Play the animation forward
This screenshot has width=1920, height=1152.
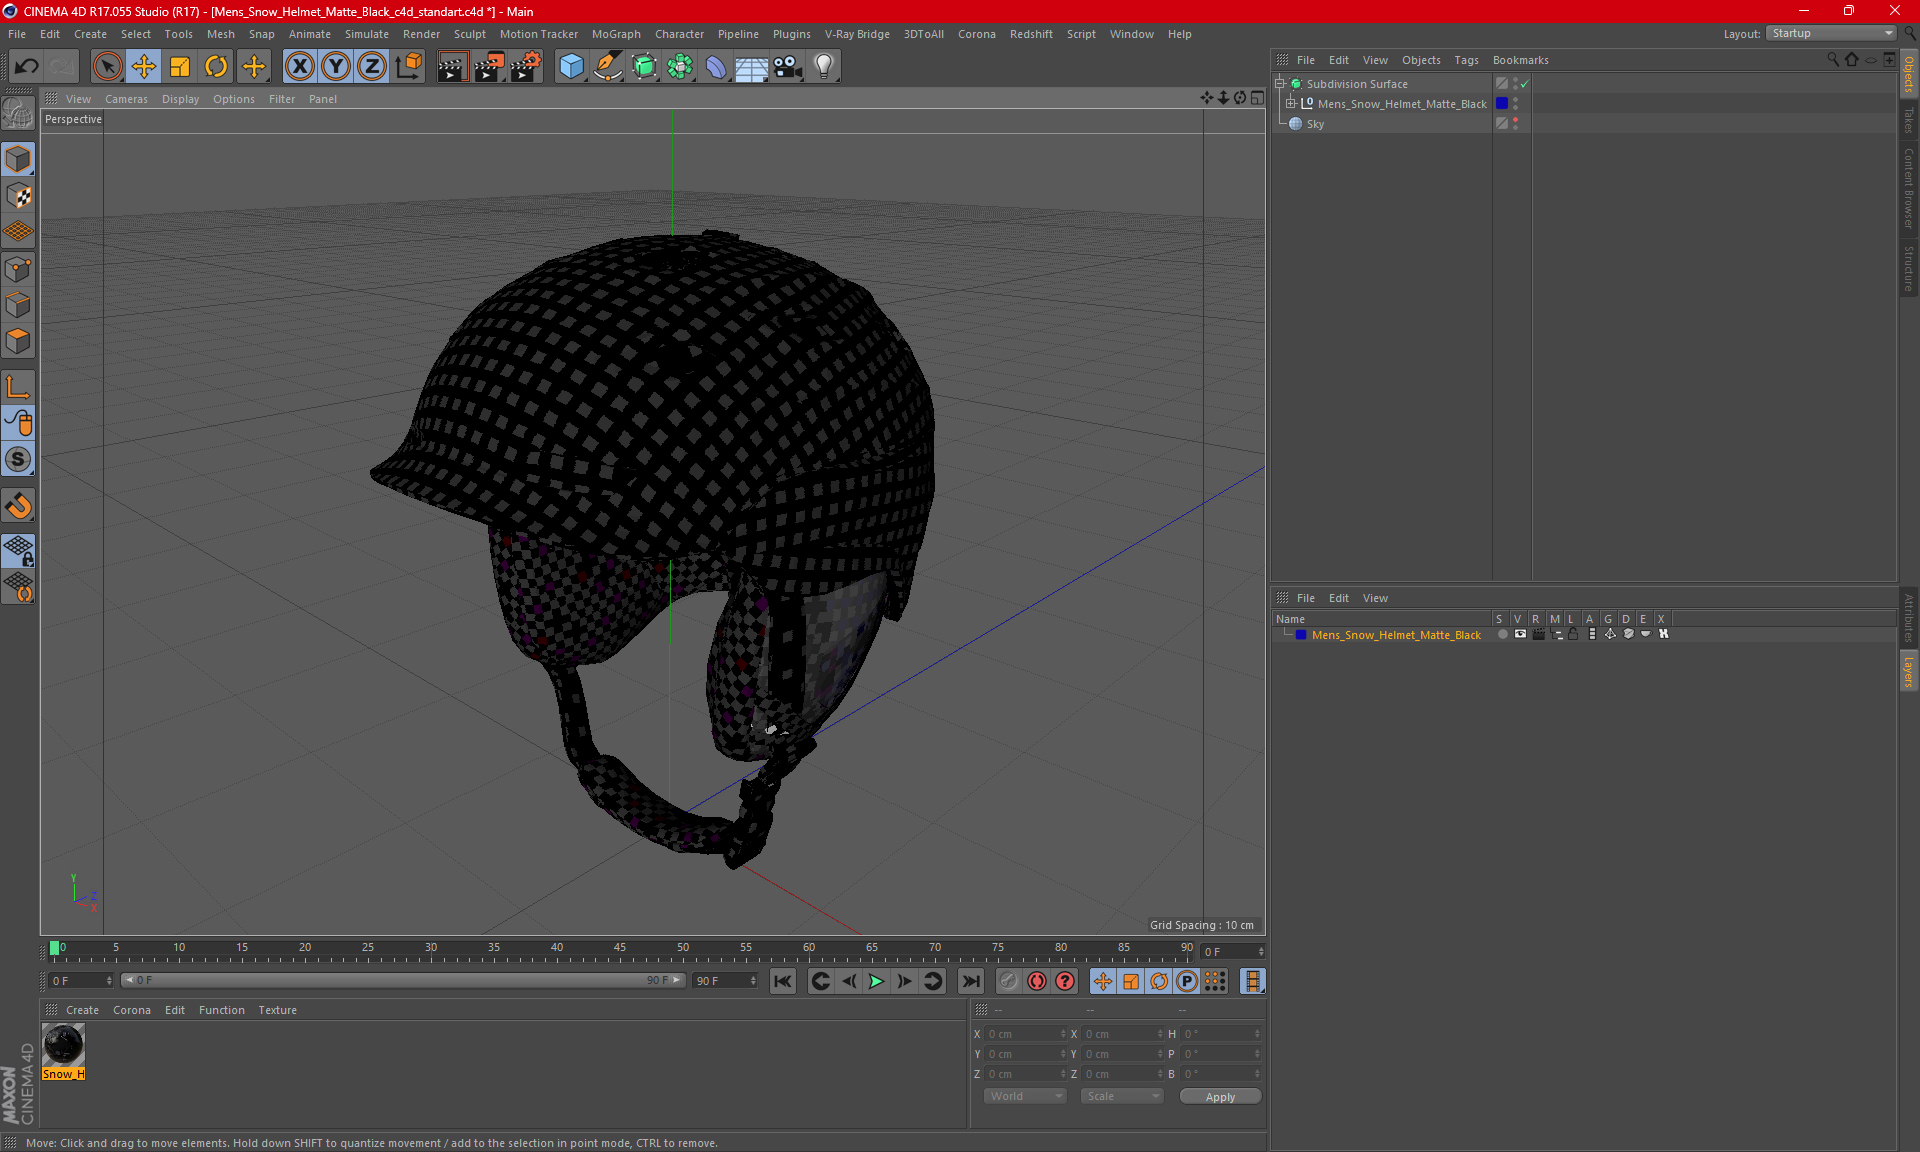(x=876, y=981)
